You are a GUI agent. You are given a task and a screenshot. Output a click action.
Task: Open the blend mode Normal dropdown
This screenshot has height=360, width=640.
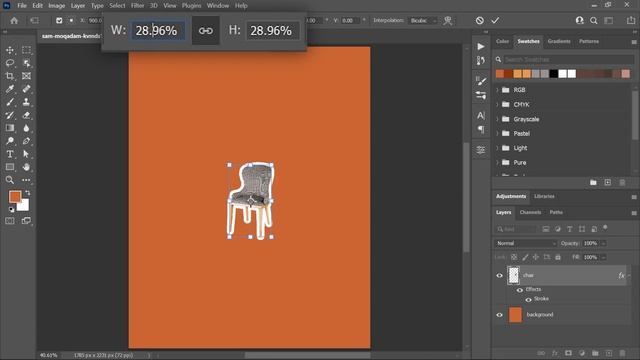[x=525, y=243]
